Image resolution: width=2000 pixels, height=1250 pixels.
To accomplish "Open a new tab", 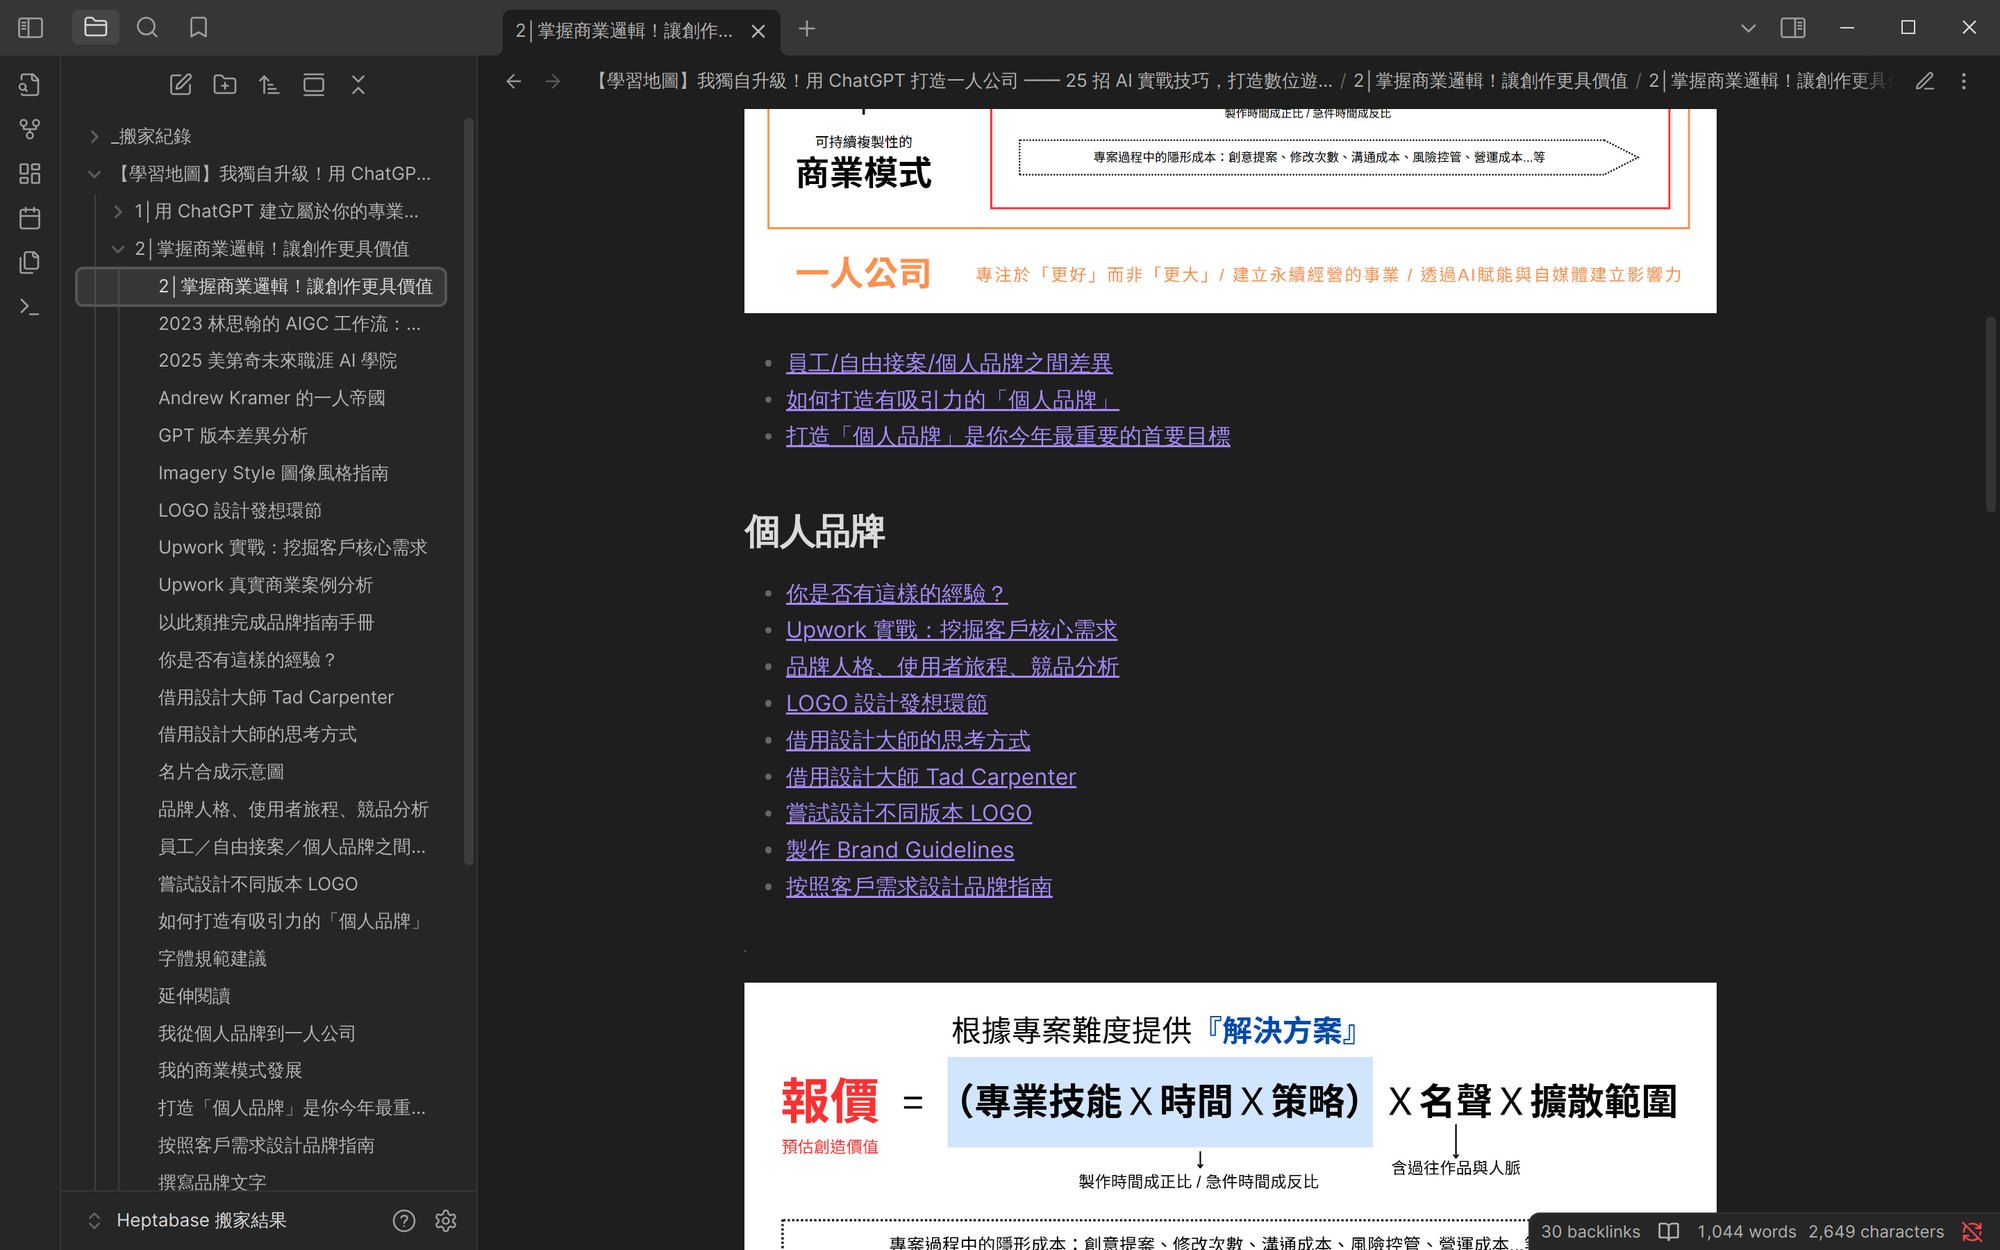I will [807, 29].
